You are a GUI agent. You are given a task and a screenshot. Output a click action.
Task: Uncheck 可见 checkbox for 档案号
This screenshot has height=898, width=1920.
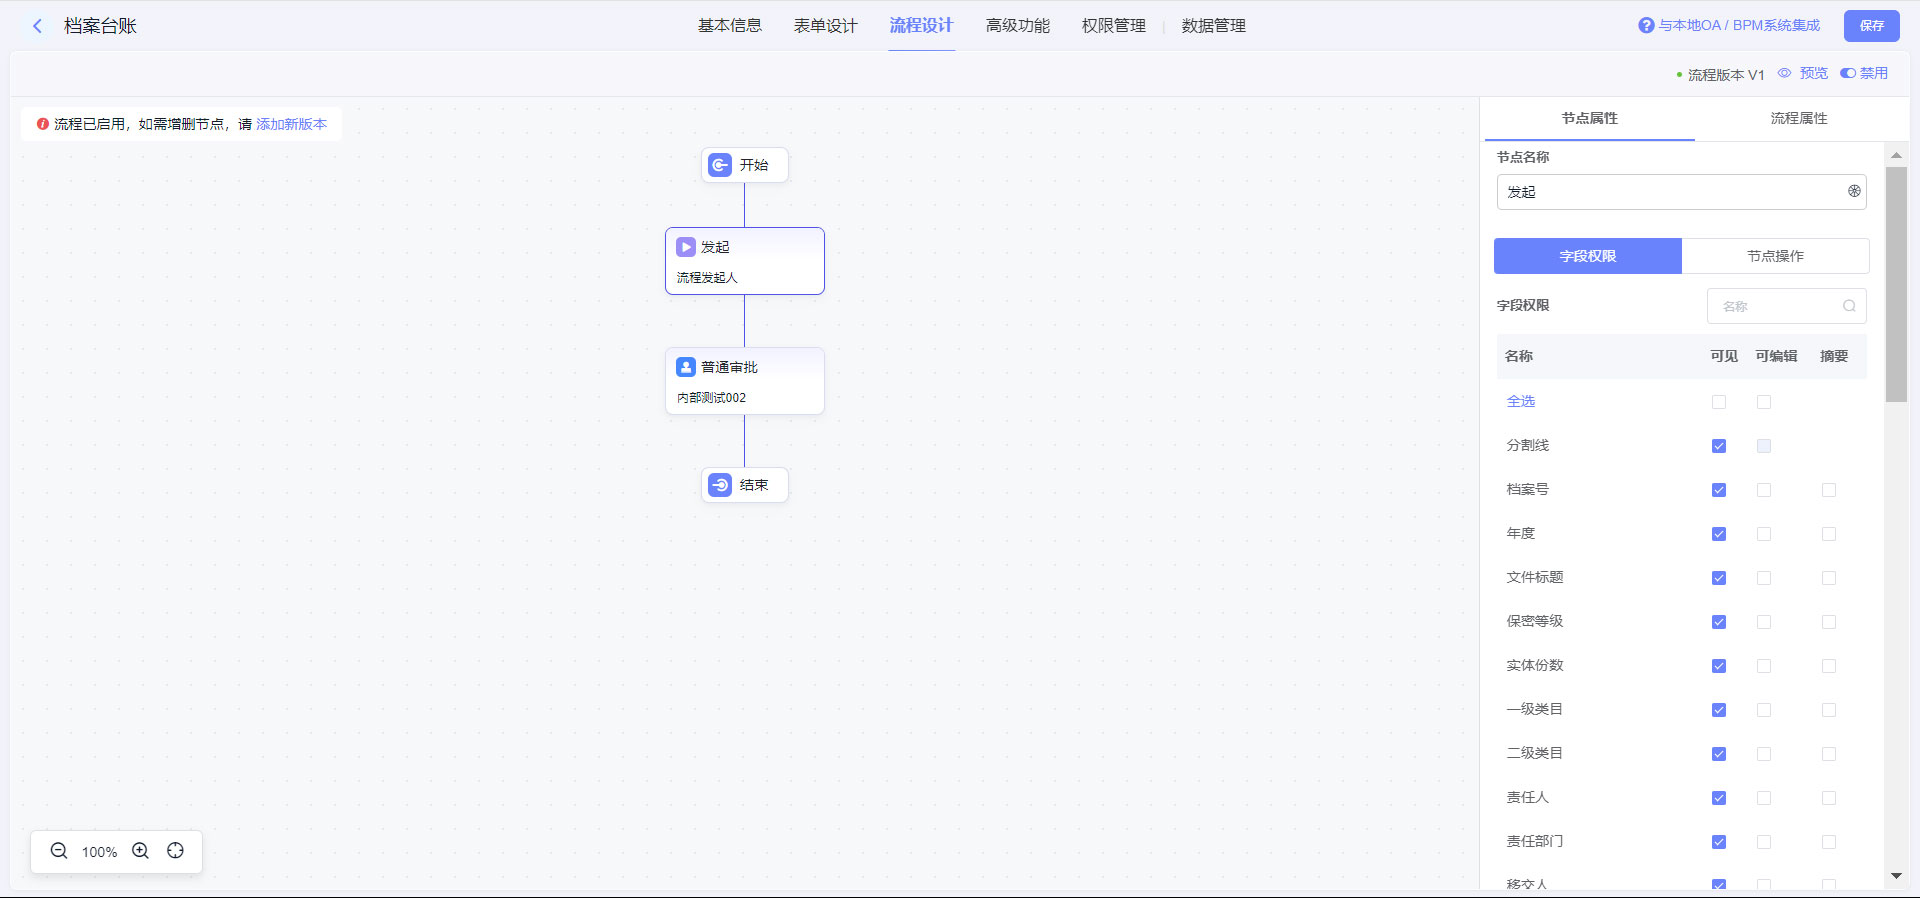(x=1719, y=490)
